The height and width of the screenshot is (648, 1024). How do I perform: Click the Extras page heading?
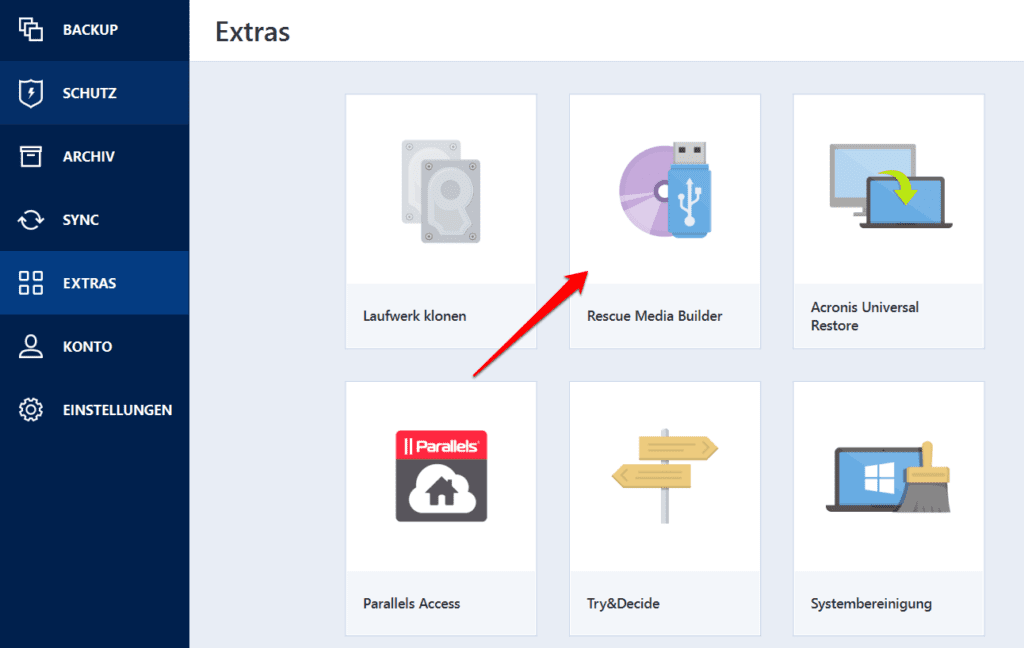[x=253, y=32]
